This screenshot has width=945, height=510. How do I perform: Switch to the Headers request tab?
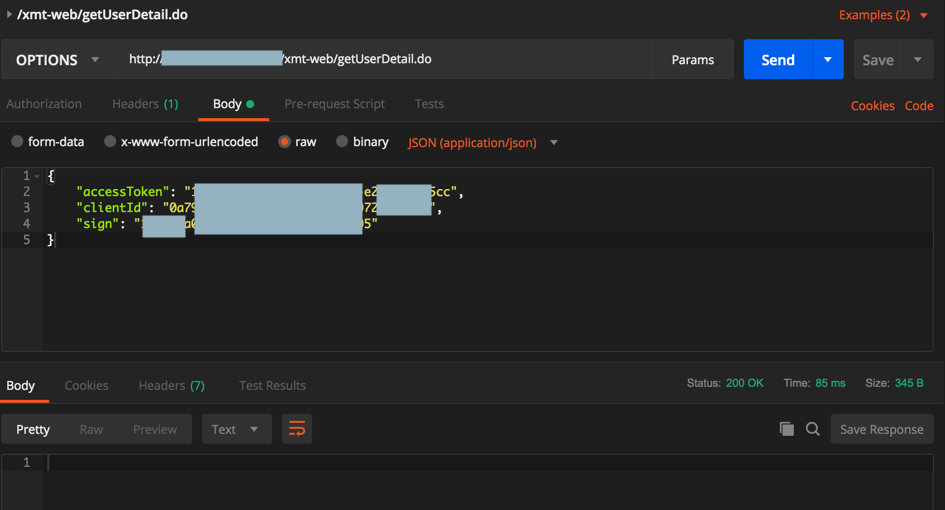click(x=145, y=104)
